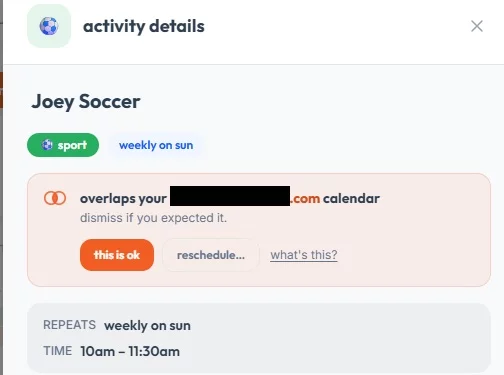Click the activity details header text
The height and width of the screenshot is (375, 504).
tap(144, 26)
